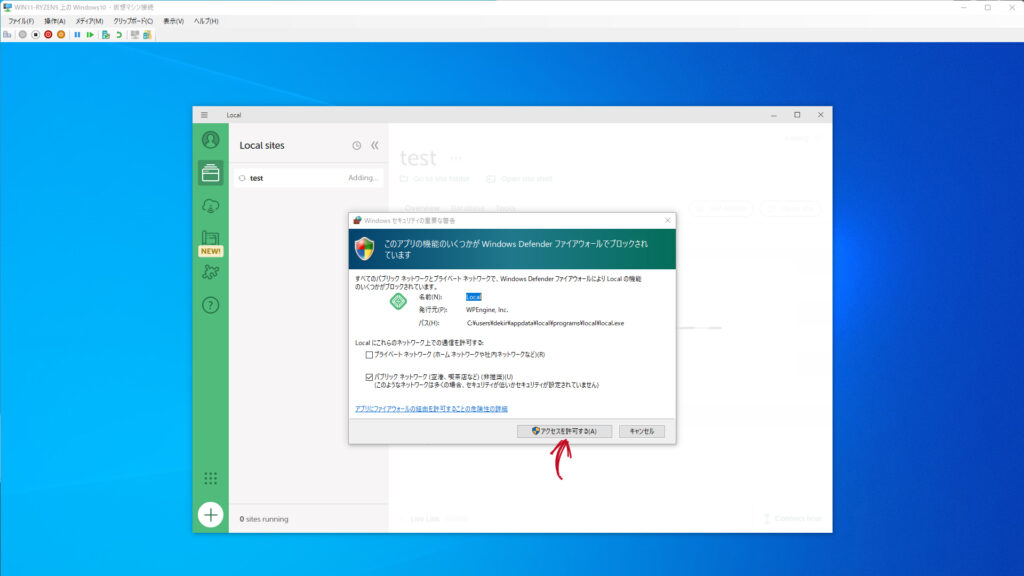Screen dimensions: 1024x576
Task: Open the Connect cloud icon in Local sidebar
Action: (x=210, y=206)
